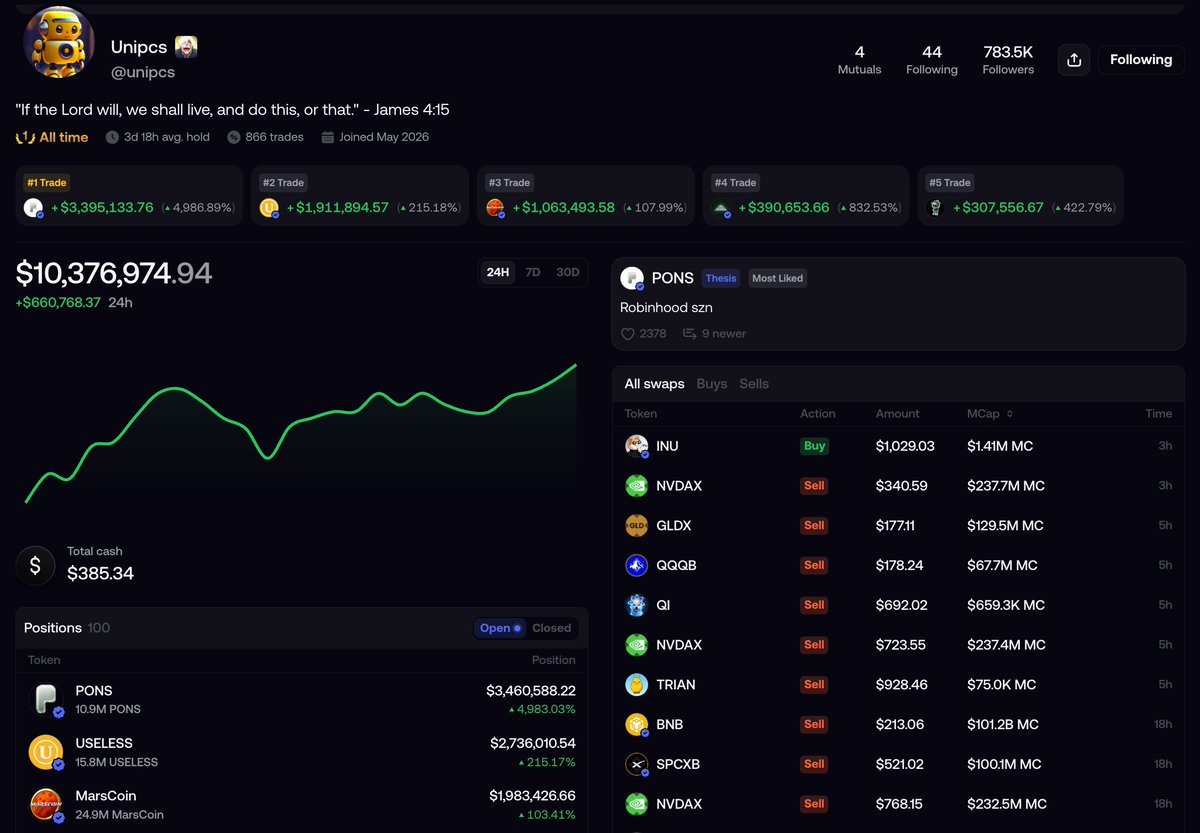Open the 4 Mutuals list
Screen dimensions: 1200x833
tap(859, 60)
